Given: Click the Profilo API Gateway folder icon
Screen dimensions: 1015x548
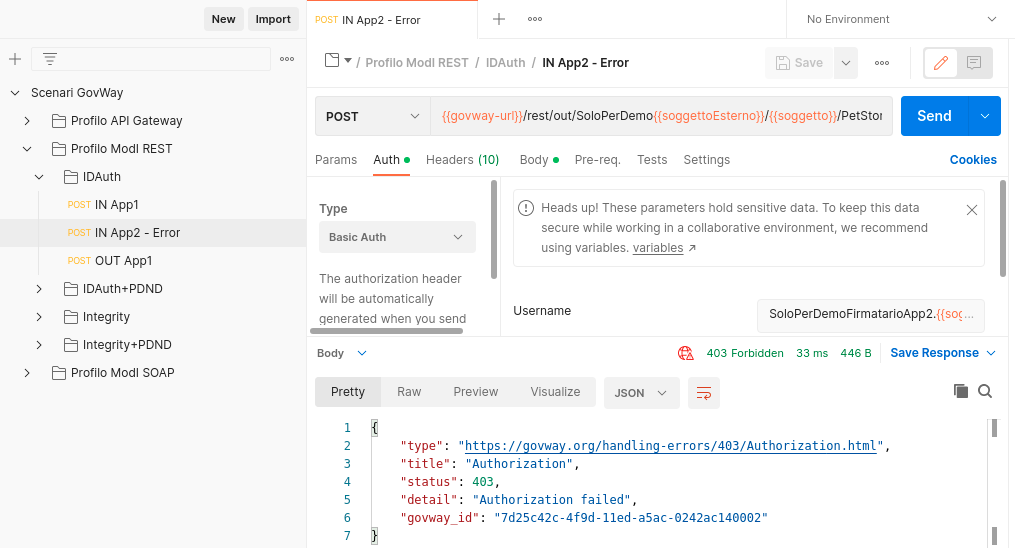Looking at the screenshot, I should click(59, 121).
